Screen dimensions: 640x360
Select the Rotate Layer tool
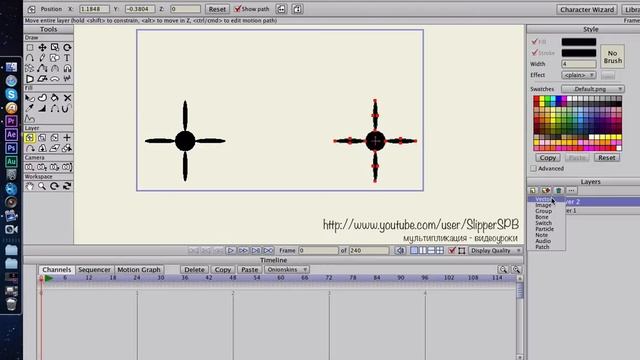point(54,138)
